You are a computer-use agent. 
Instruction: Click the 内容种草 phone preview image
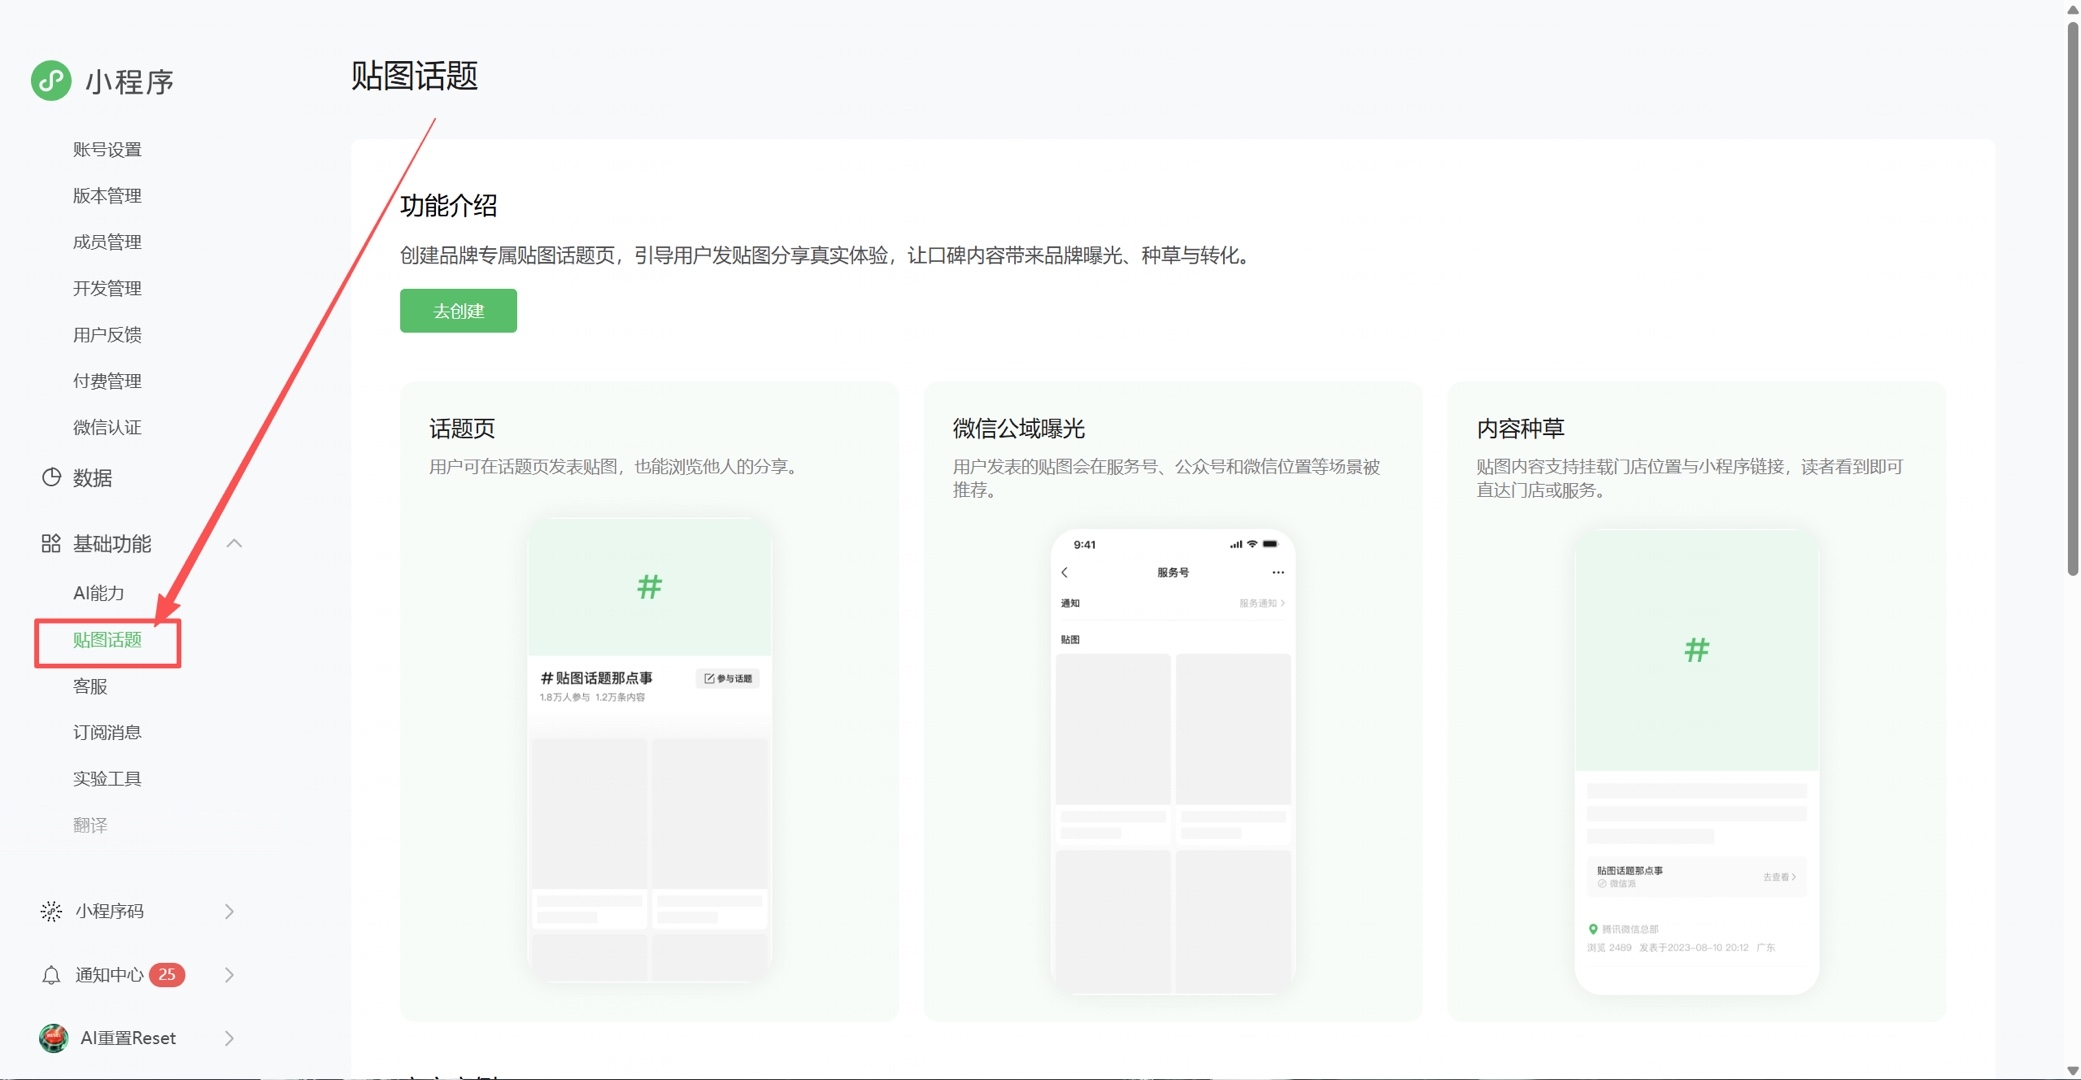1697,761
